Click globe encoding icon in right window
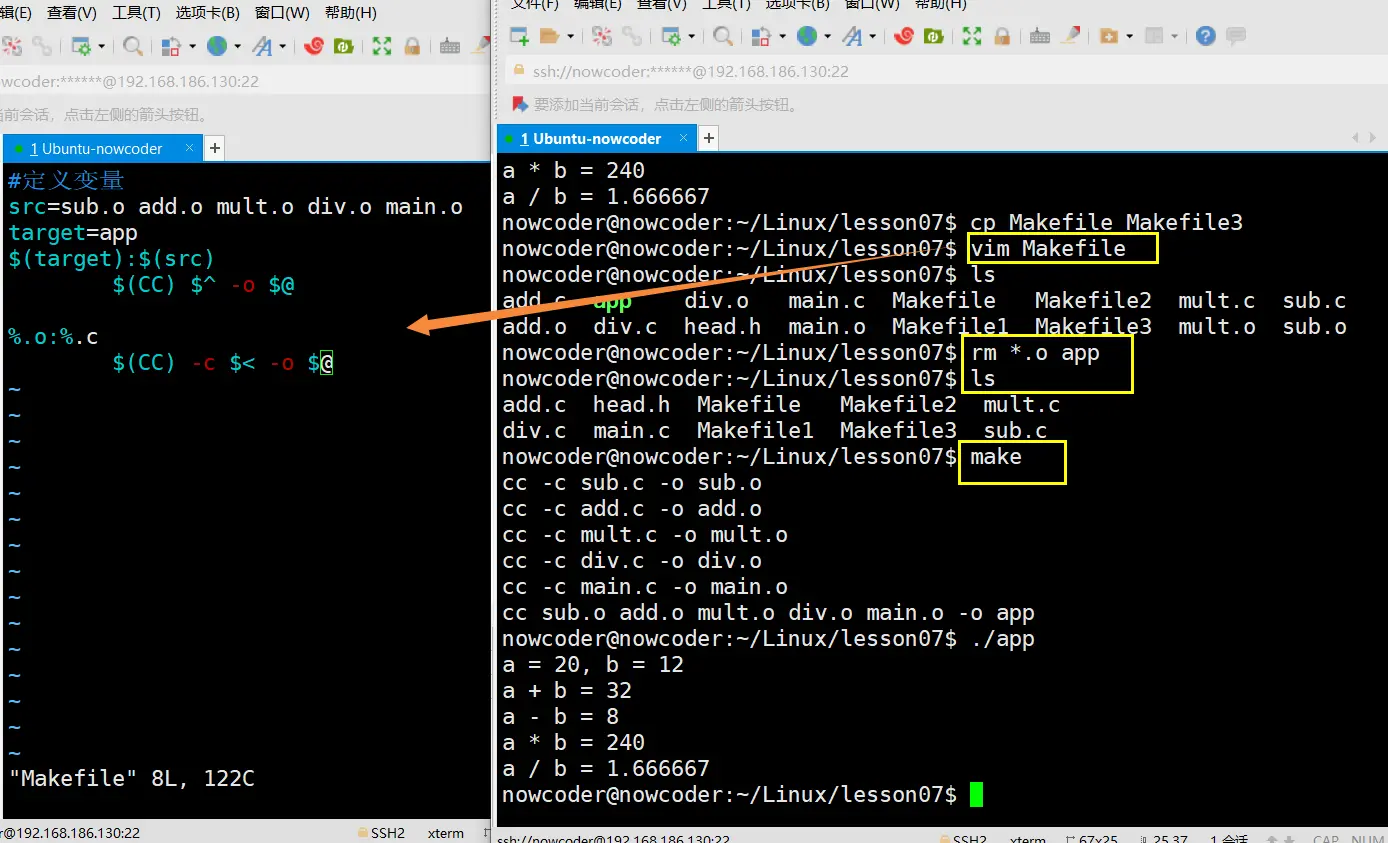Viewport: 1388px width, 843px height. (807, 36)
